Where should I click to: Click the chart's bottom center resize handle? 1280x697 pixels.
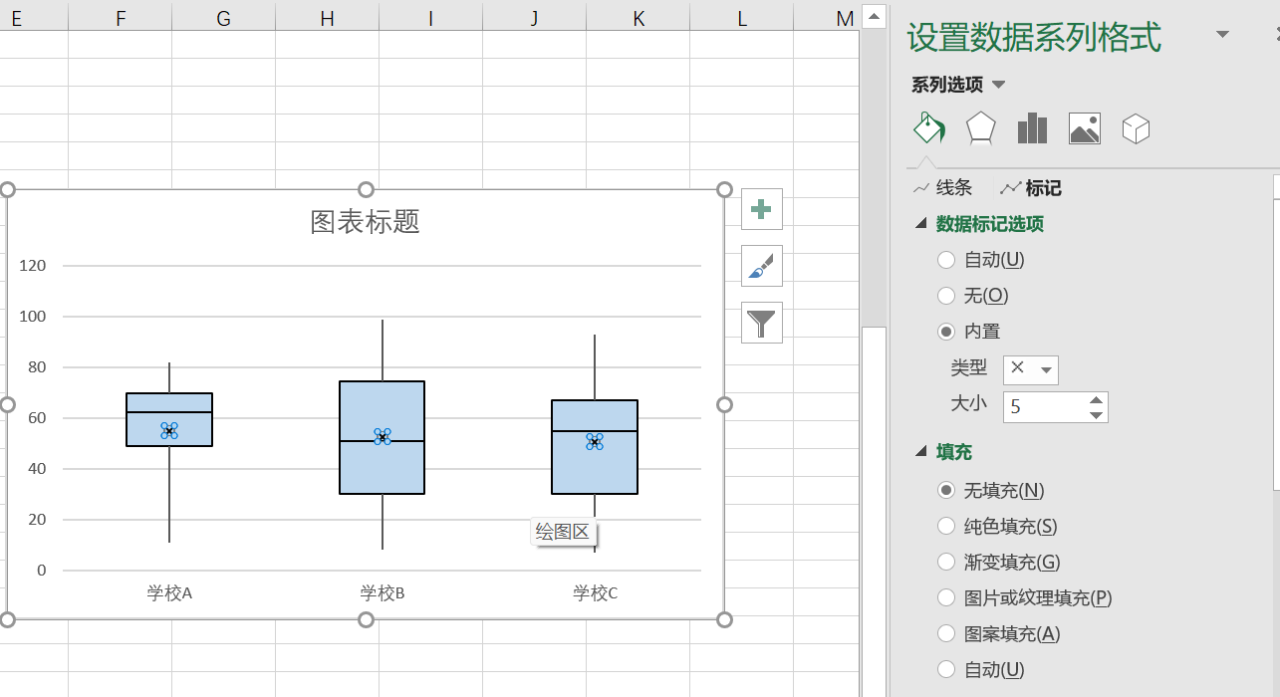(366, 620)
